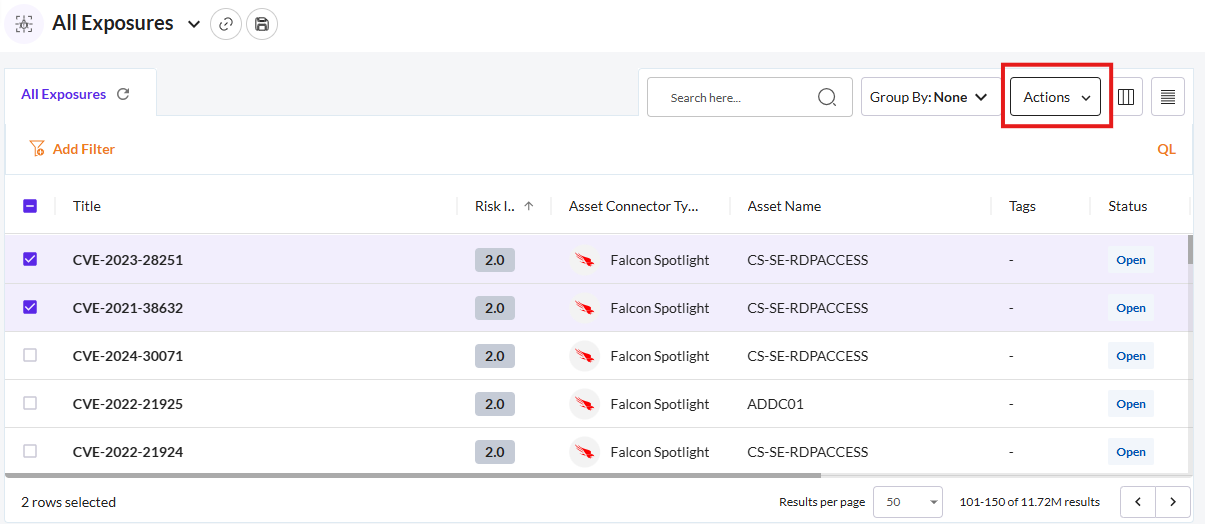
Task: Expand the All Exposures title dropdown
Action: coord(194,24)
